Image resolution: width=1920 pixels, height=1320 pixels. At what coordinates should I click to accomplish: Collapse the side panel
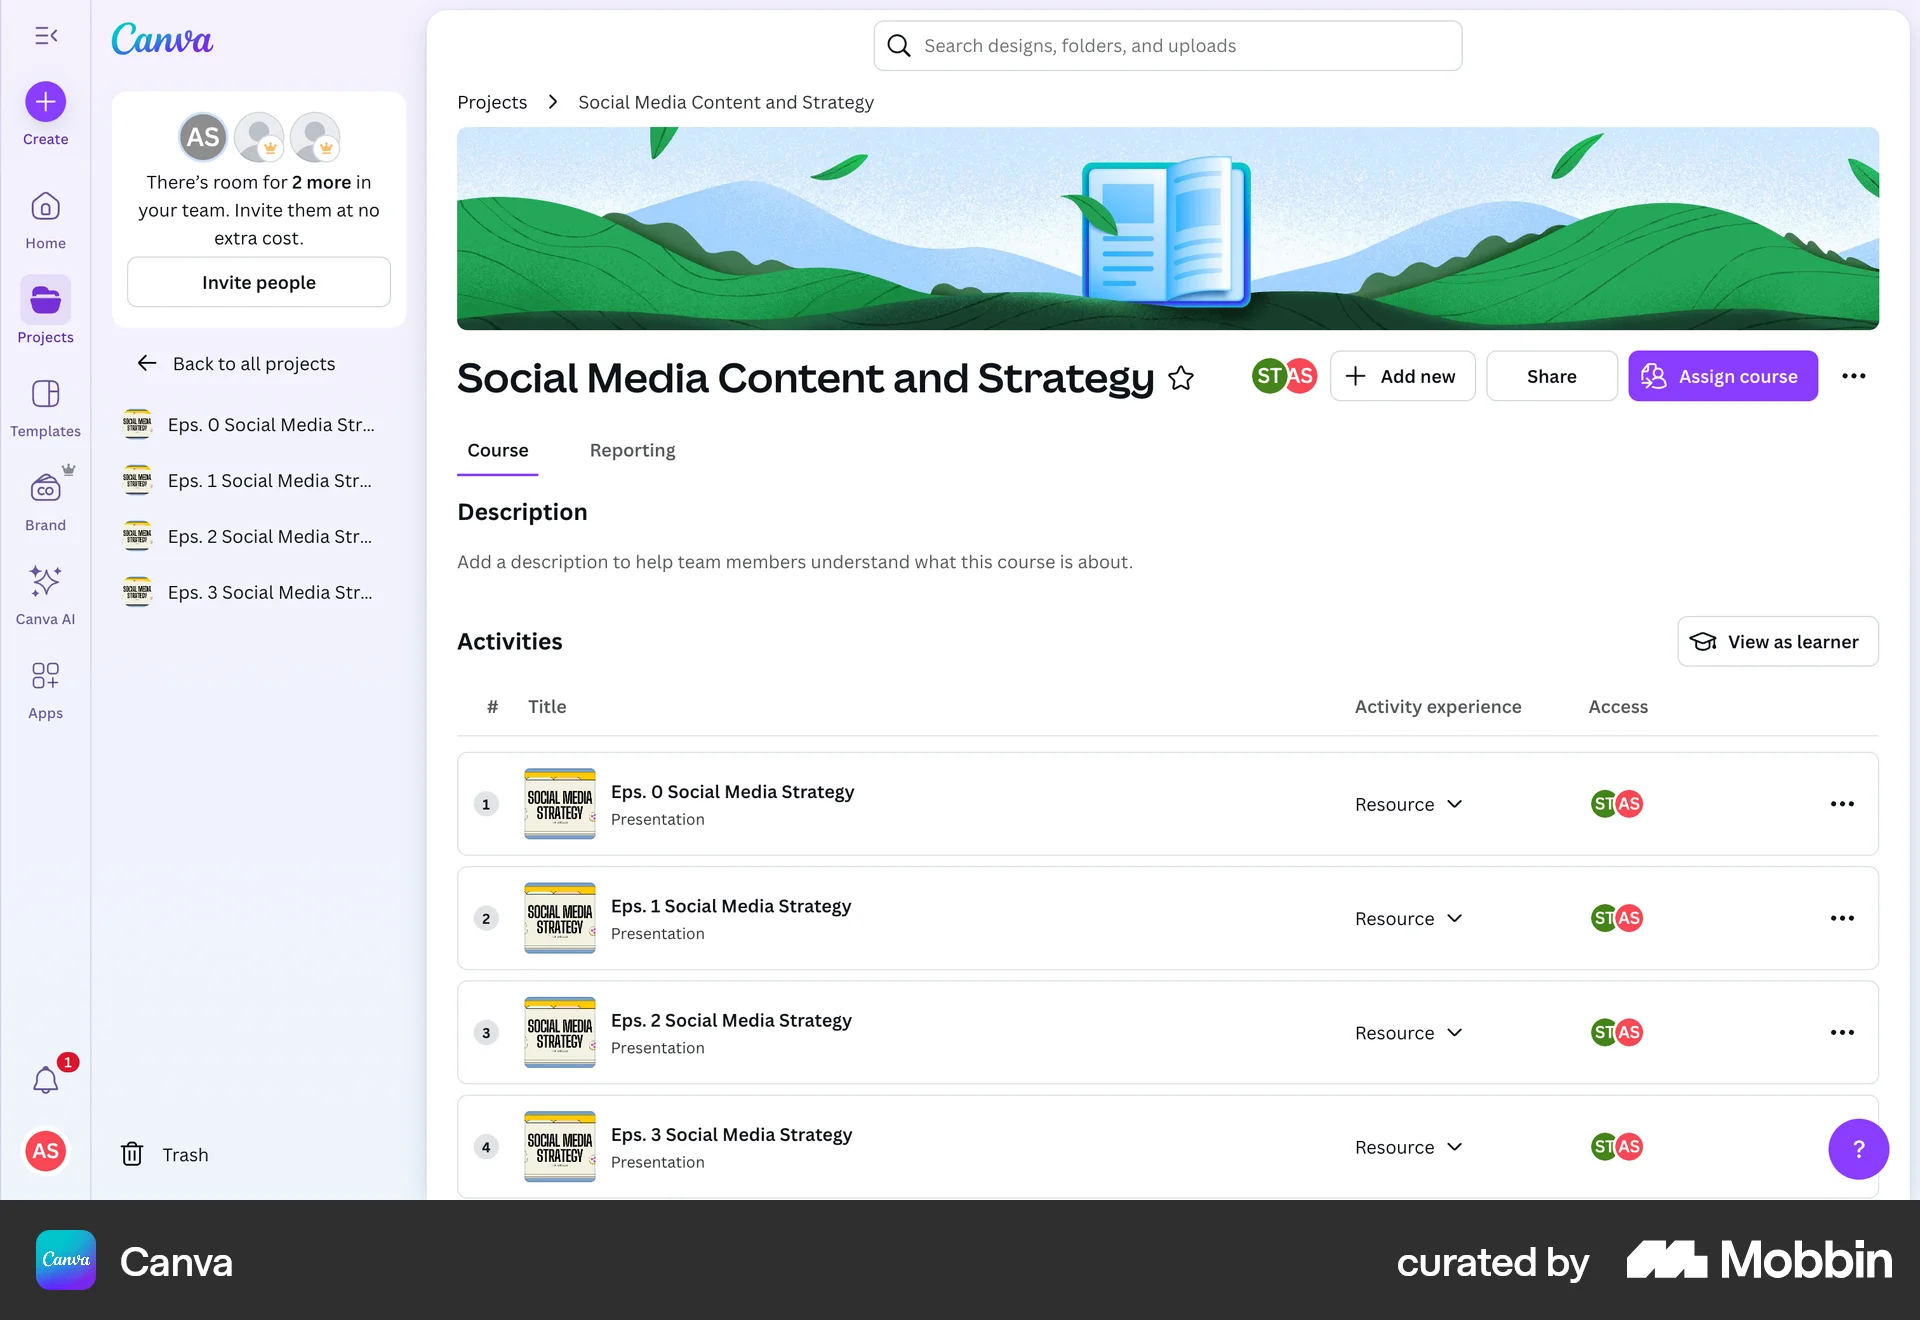45,36
